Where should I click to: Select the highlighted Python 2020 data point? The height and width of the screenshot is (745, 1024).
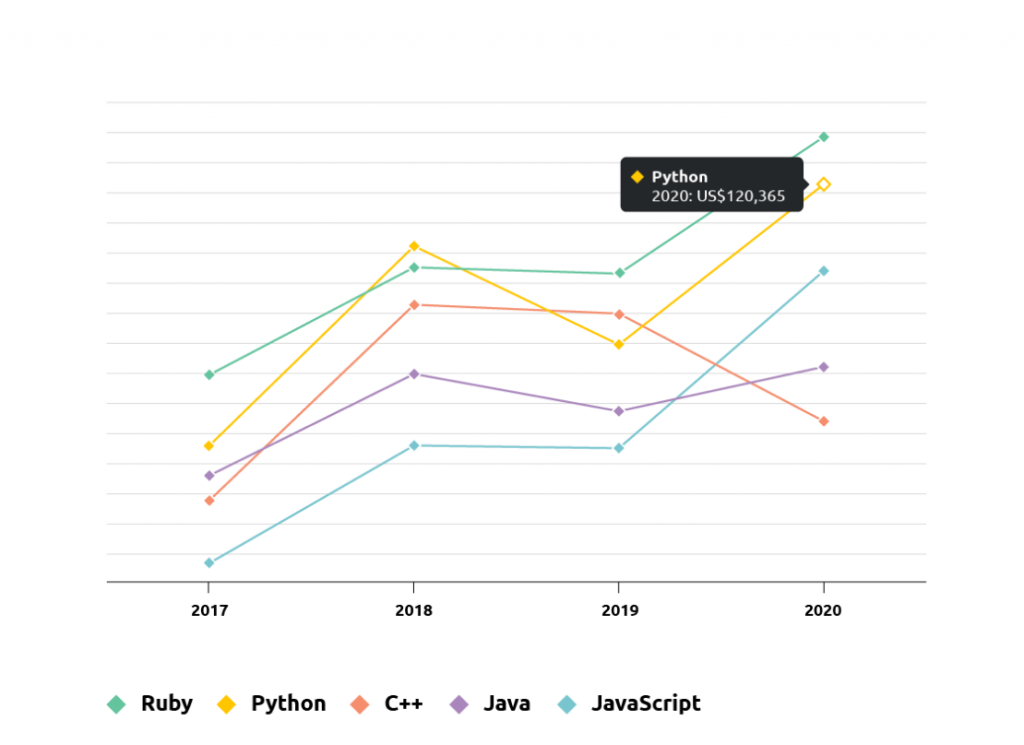coord(824,185)
